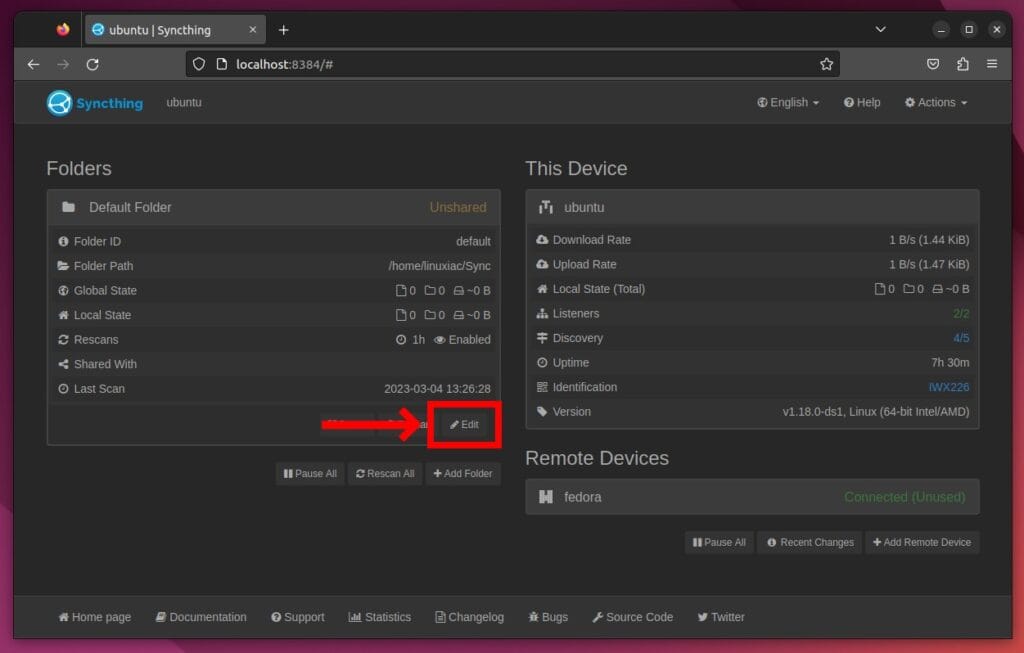
Task: Click the Identification QR icon
Action: [x=542, y=387]
